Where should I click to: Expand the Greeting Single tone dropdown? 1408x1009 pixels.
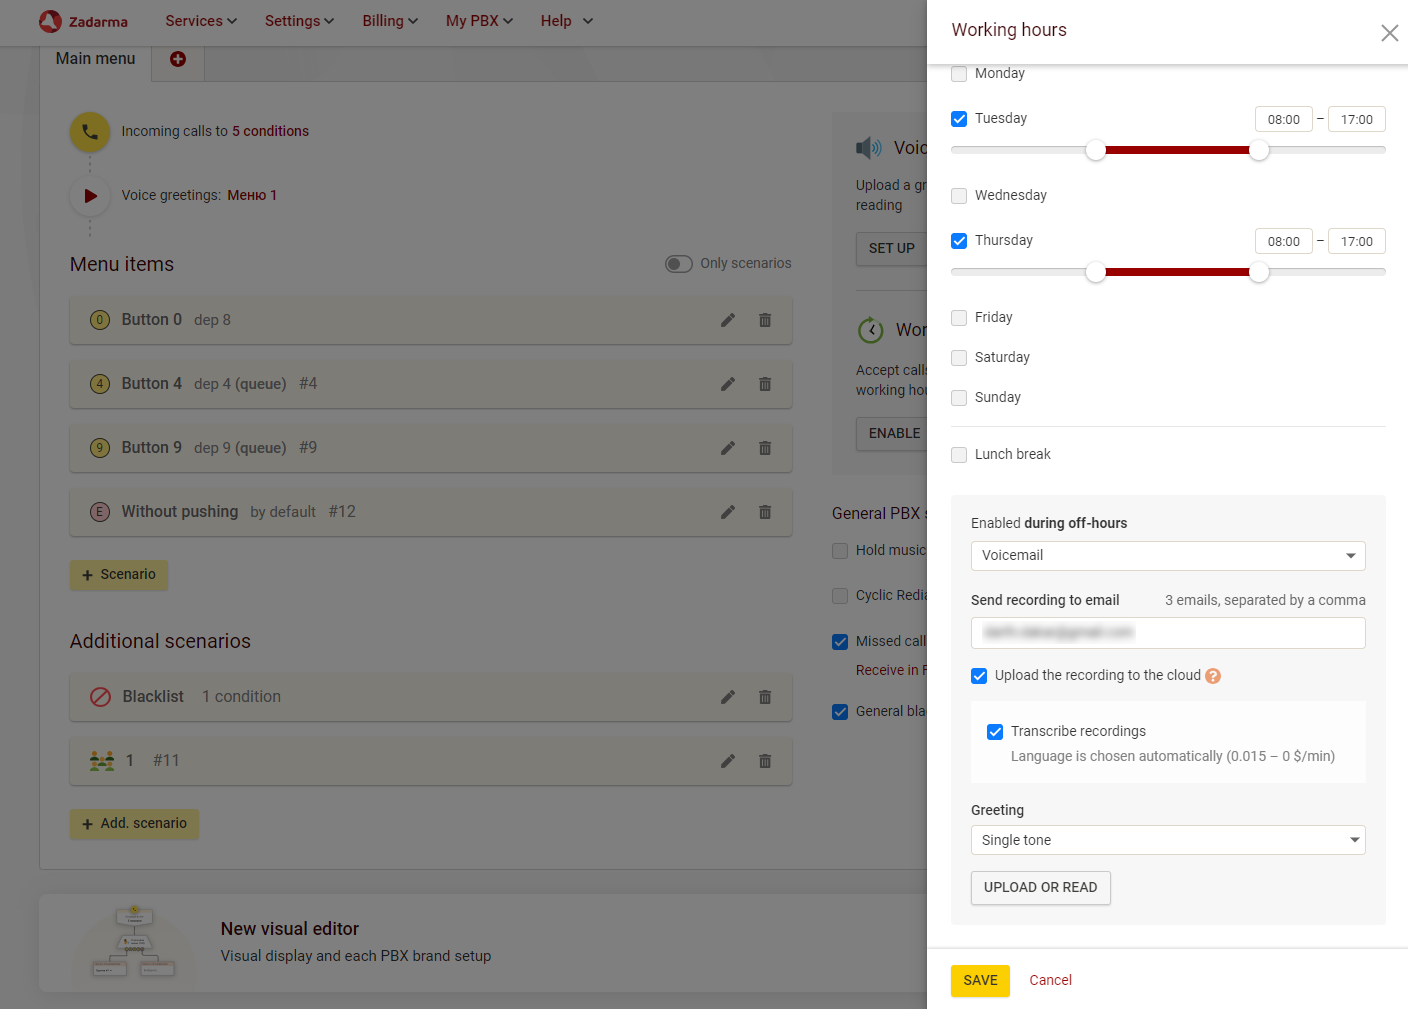click(x=1167, y=840)
